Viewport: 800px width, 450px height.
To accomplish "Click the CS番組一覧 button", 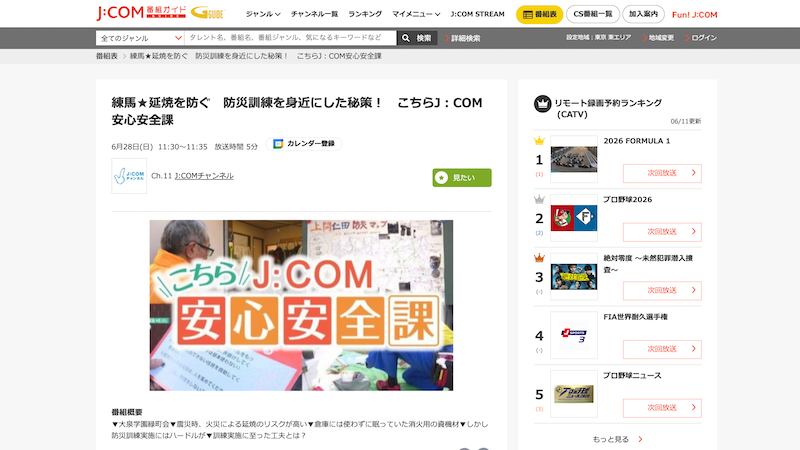I will [593, 14].
